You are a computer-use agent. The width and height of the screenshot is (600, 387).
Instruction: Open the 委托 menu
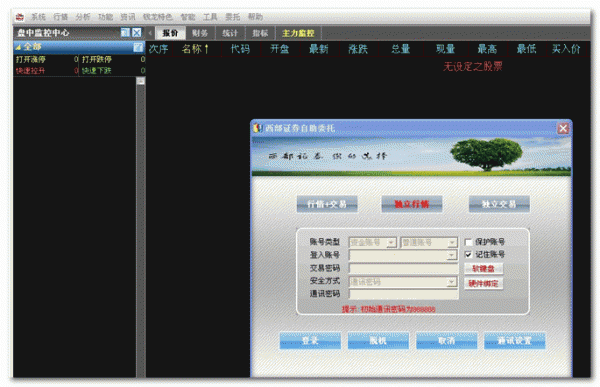233,17
